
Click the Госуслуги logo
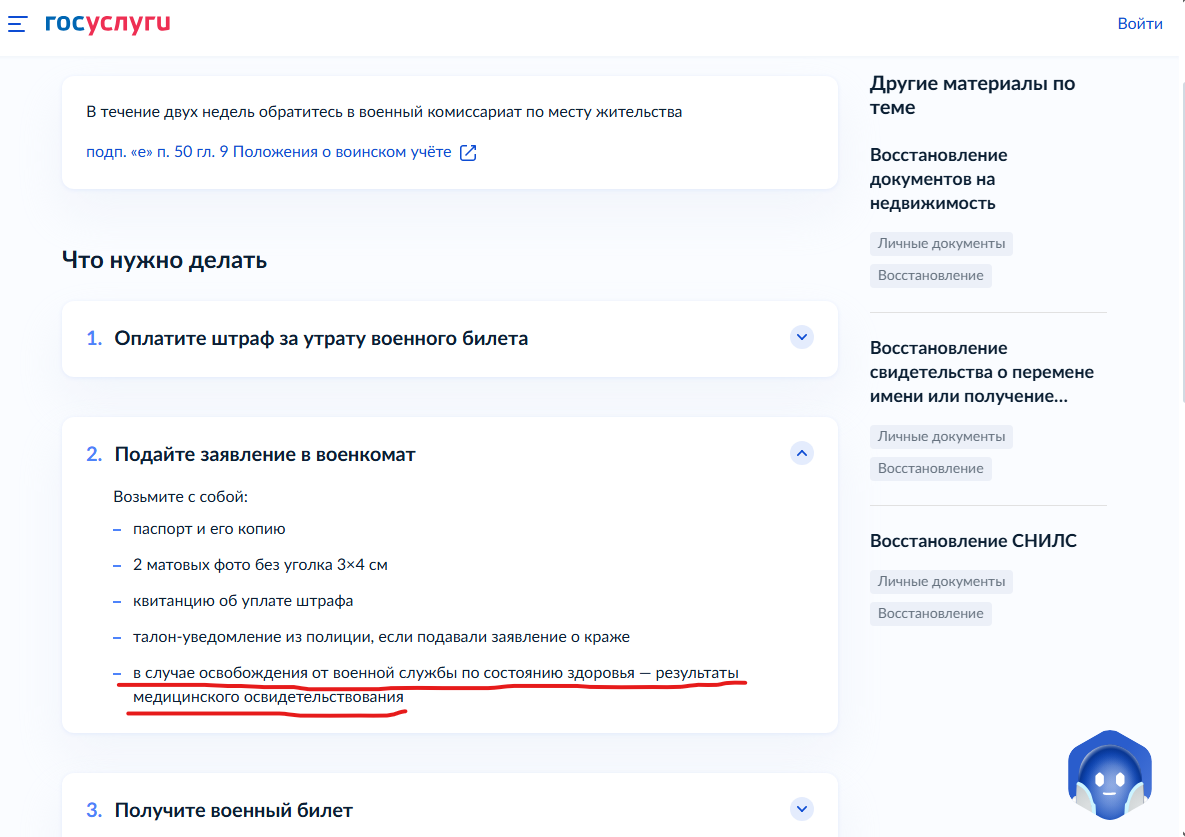click(107, 23)
